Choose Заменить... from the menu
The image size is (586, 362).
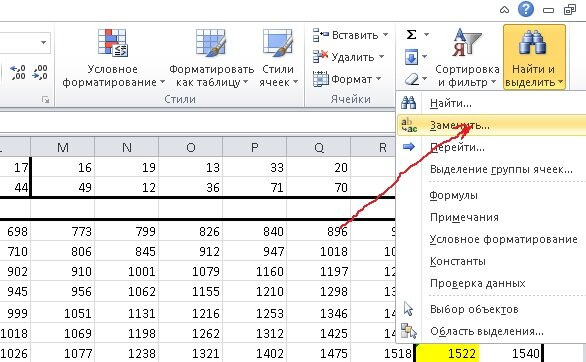(491, 125)
